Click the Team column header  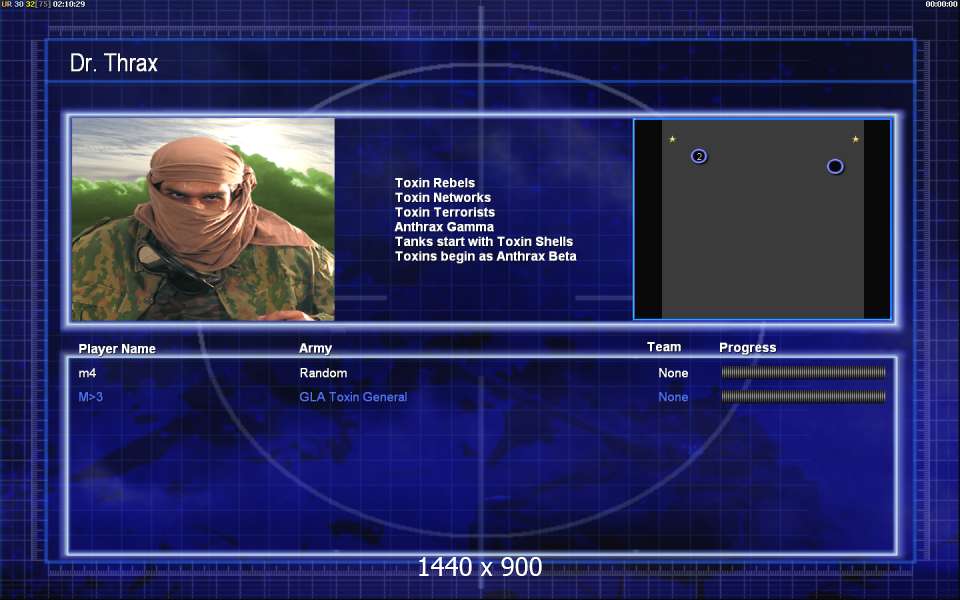[x=664, y=347]
